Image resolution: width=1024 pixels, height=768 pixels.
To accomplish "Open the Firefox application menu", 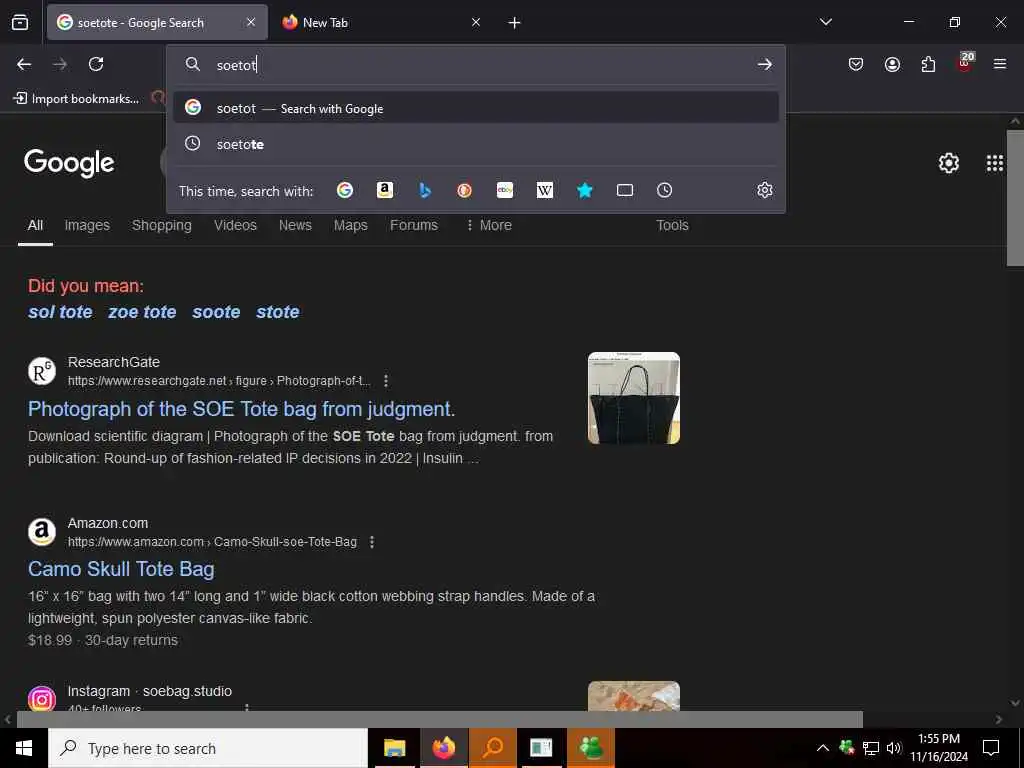I will (999, 64).
